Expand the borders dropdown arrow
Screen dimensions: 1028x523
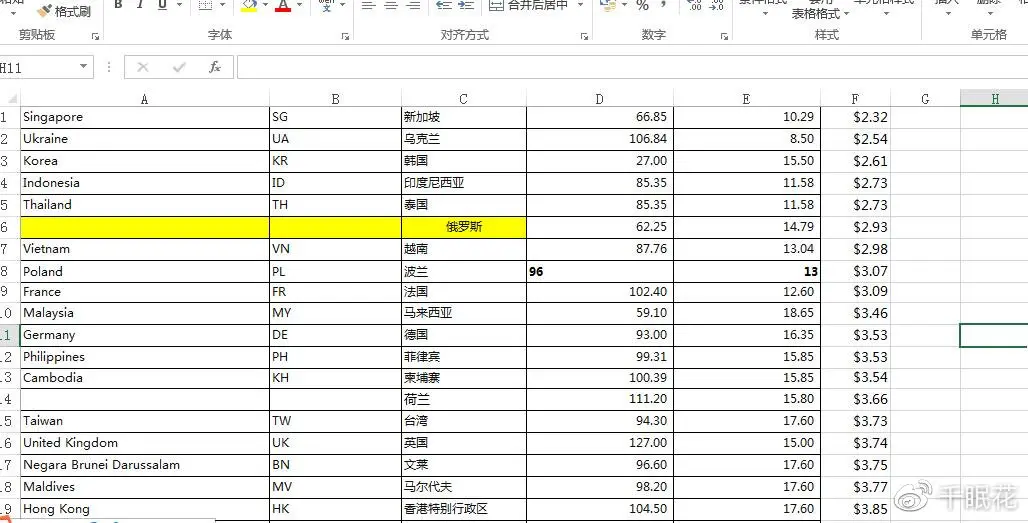tap(222, 5)
